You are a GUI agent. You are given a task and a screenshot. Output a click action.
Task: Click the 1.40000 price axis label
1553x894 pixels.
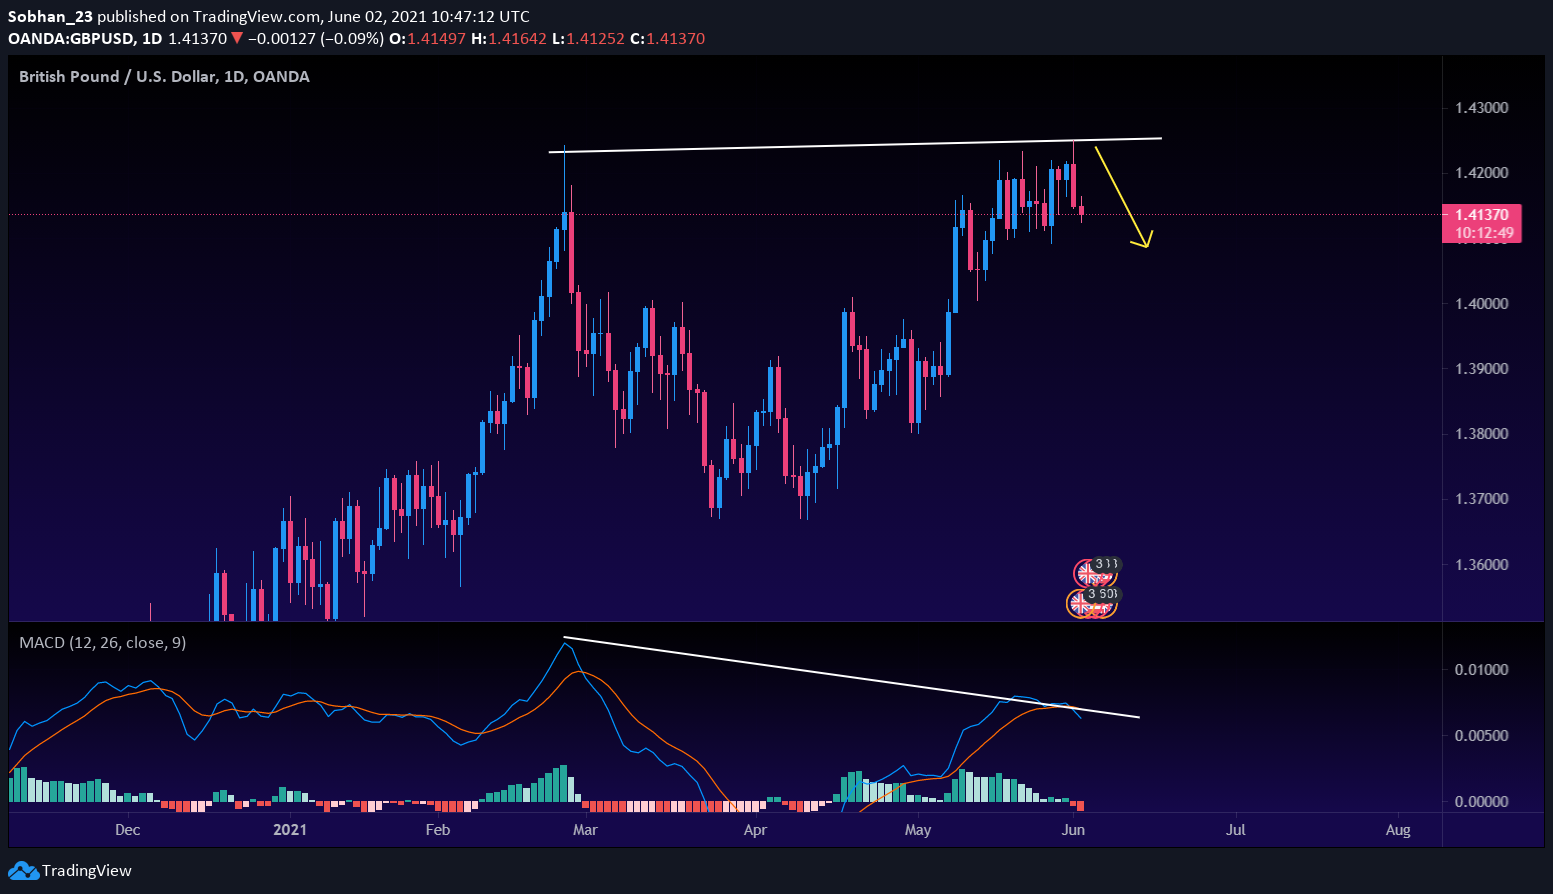click(1482, 304)
